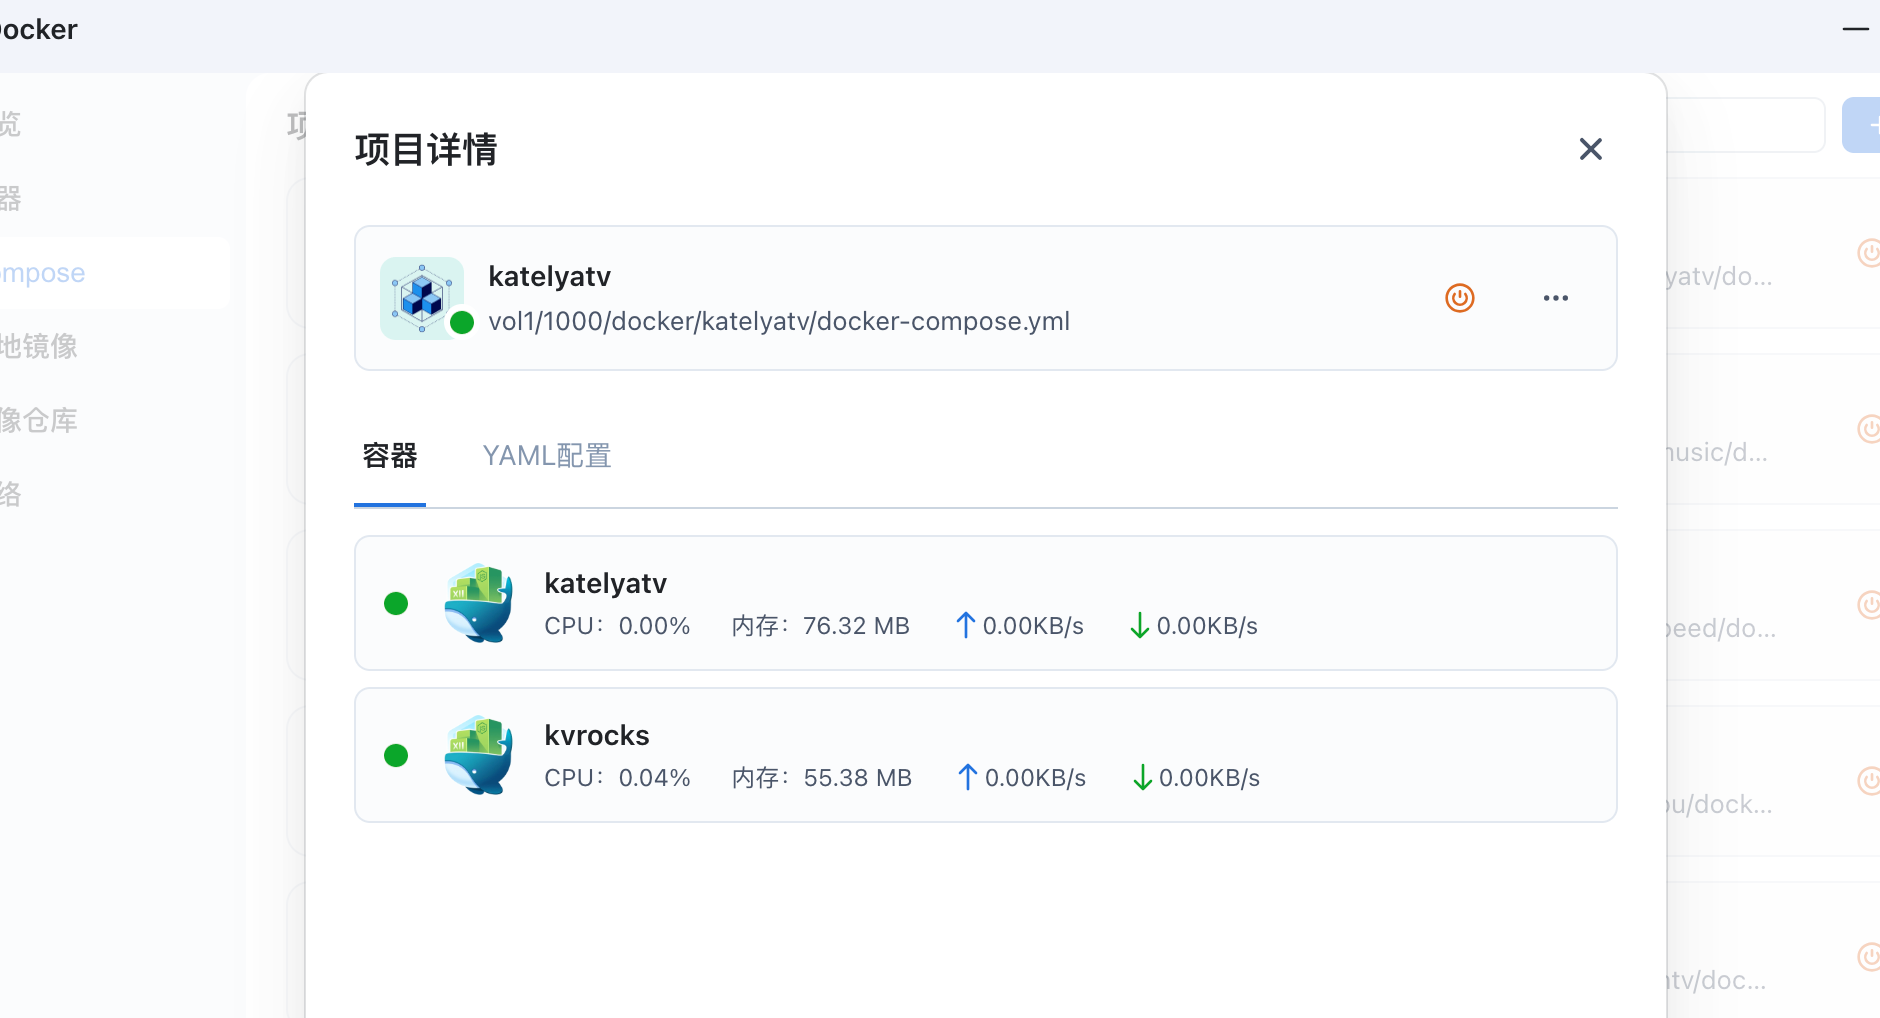
Task: Minimize the Docker window
Action: [1855, 29]
